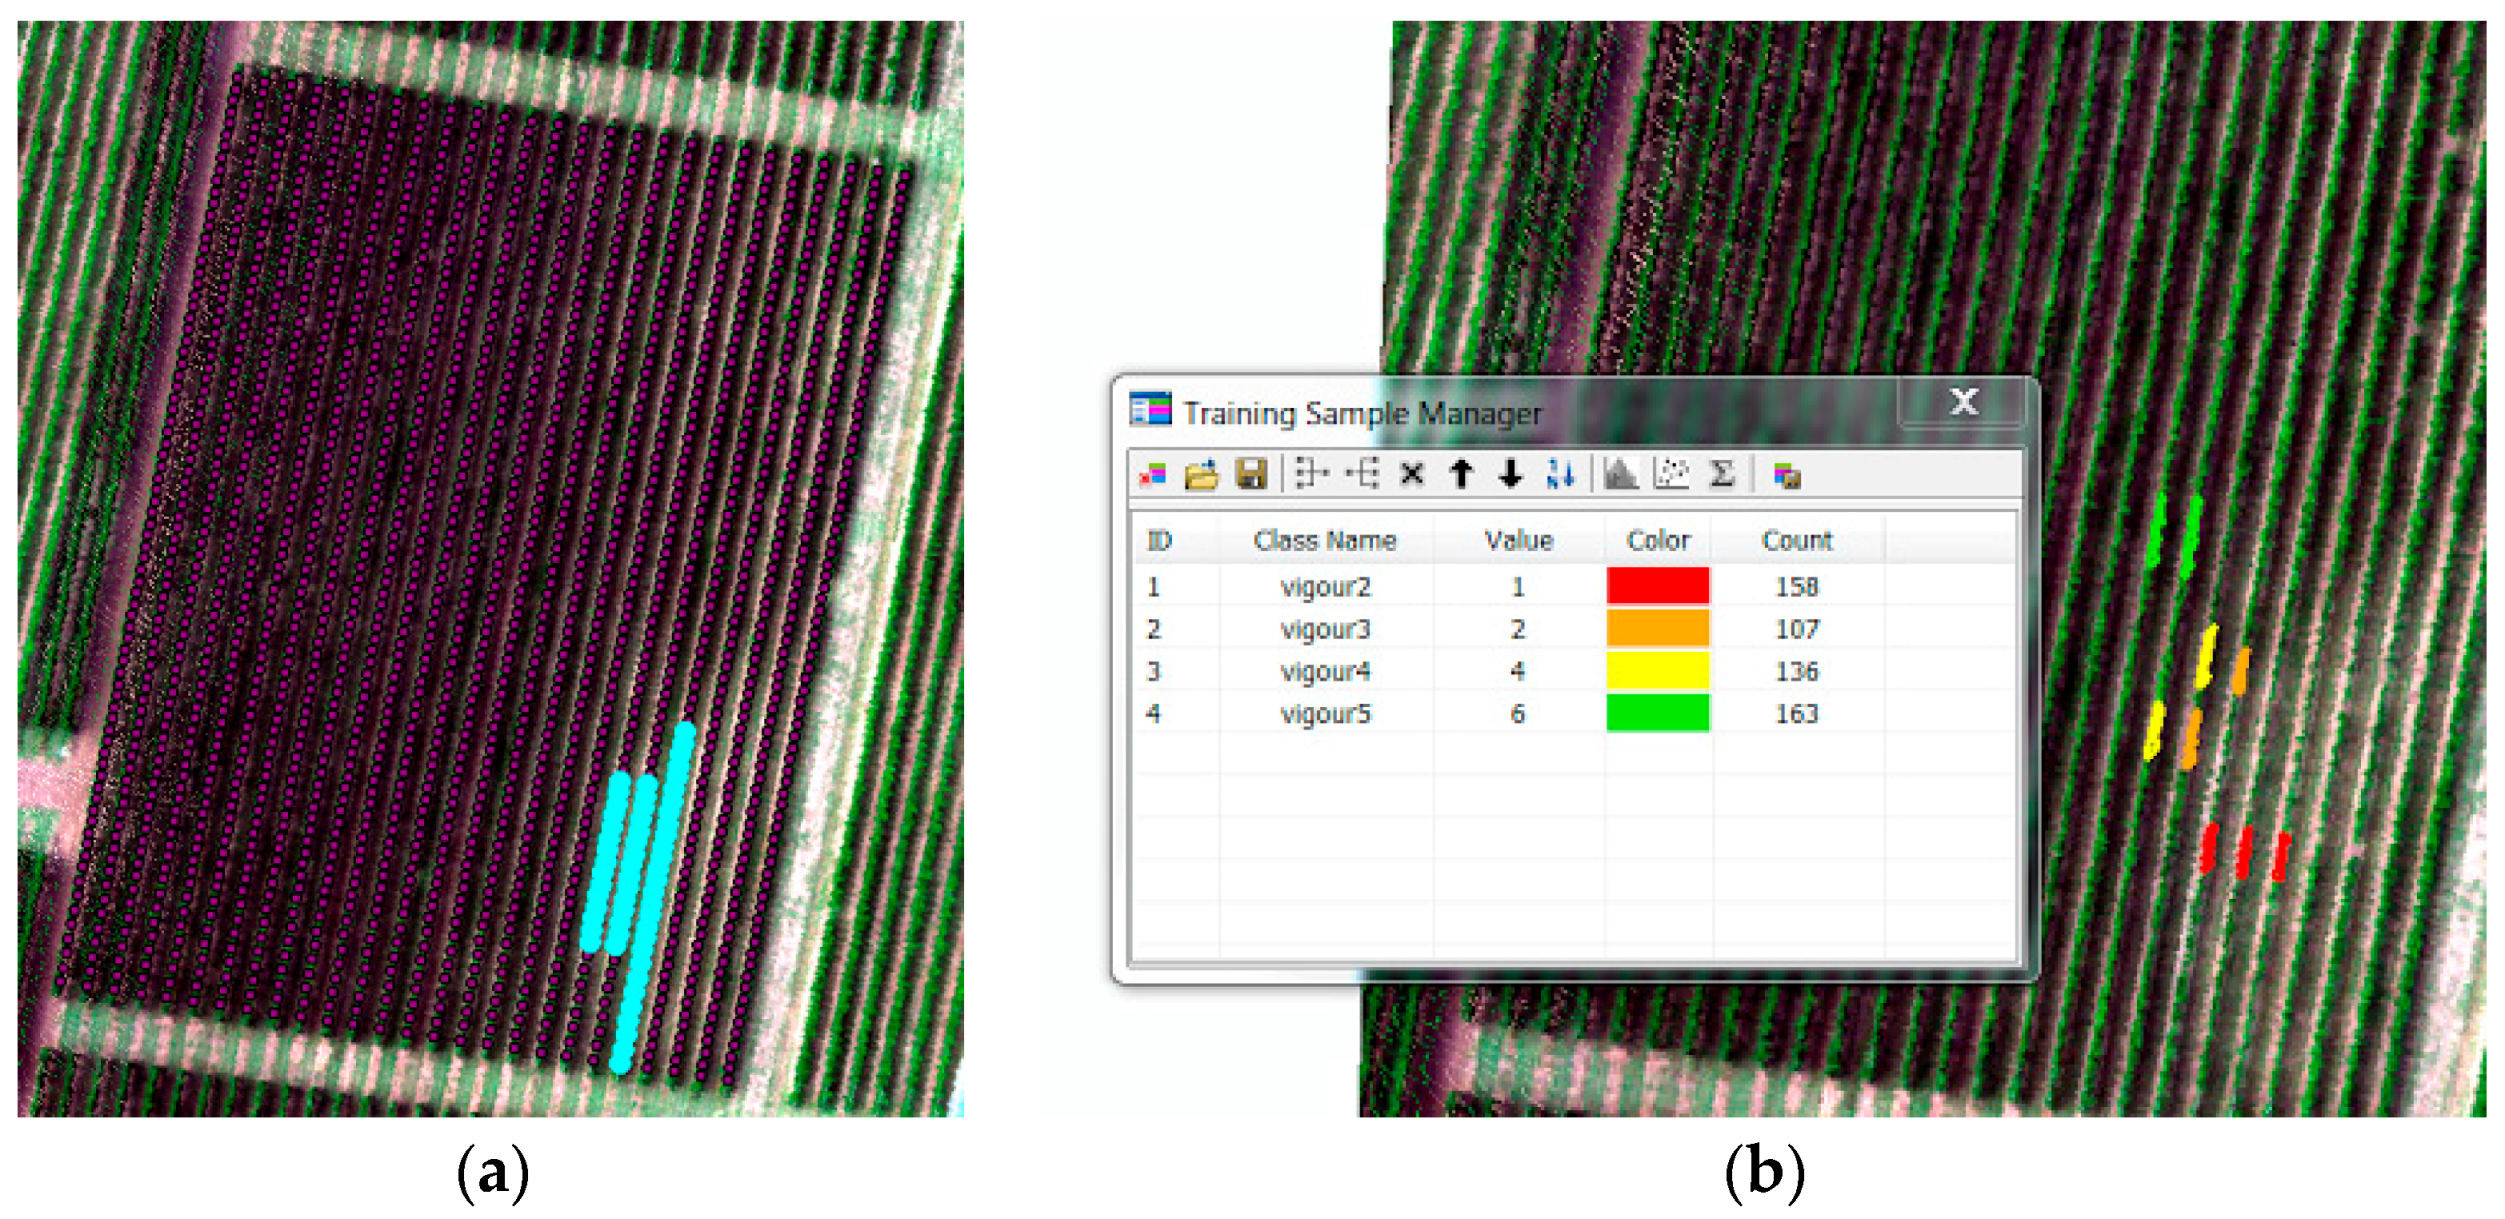Merge selected training samples icon
Image resolution: width=2505 pixels, height=1219 pixels.
1310,473
